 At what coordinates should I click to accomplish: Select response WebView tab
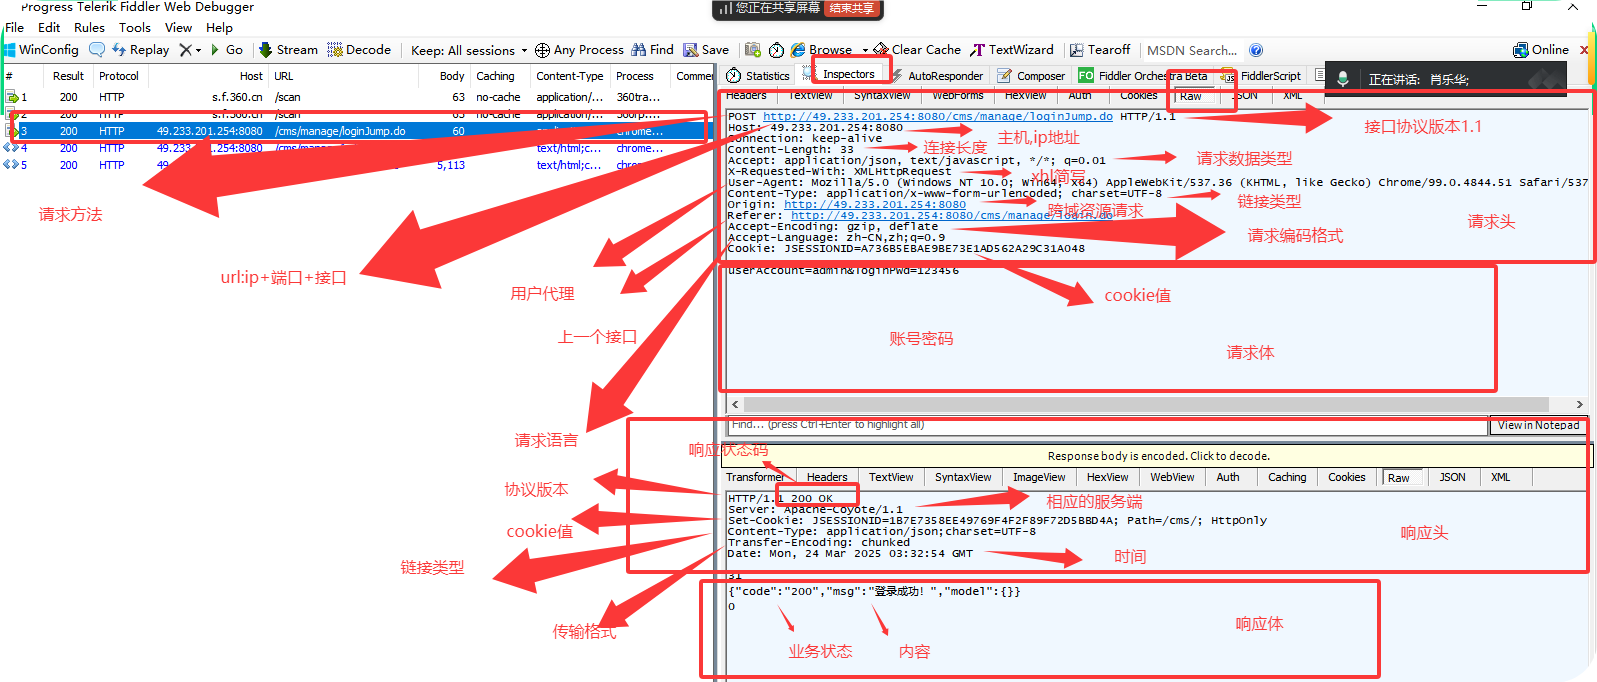pos(1172,478)
